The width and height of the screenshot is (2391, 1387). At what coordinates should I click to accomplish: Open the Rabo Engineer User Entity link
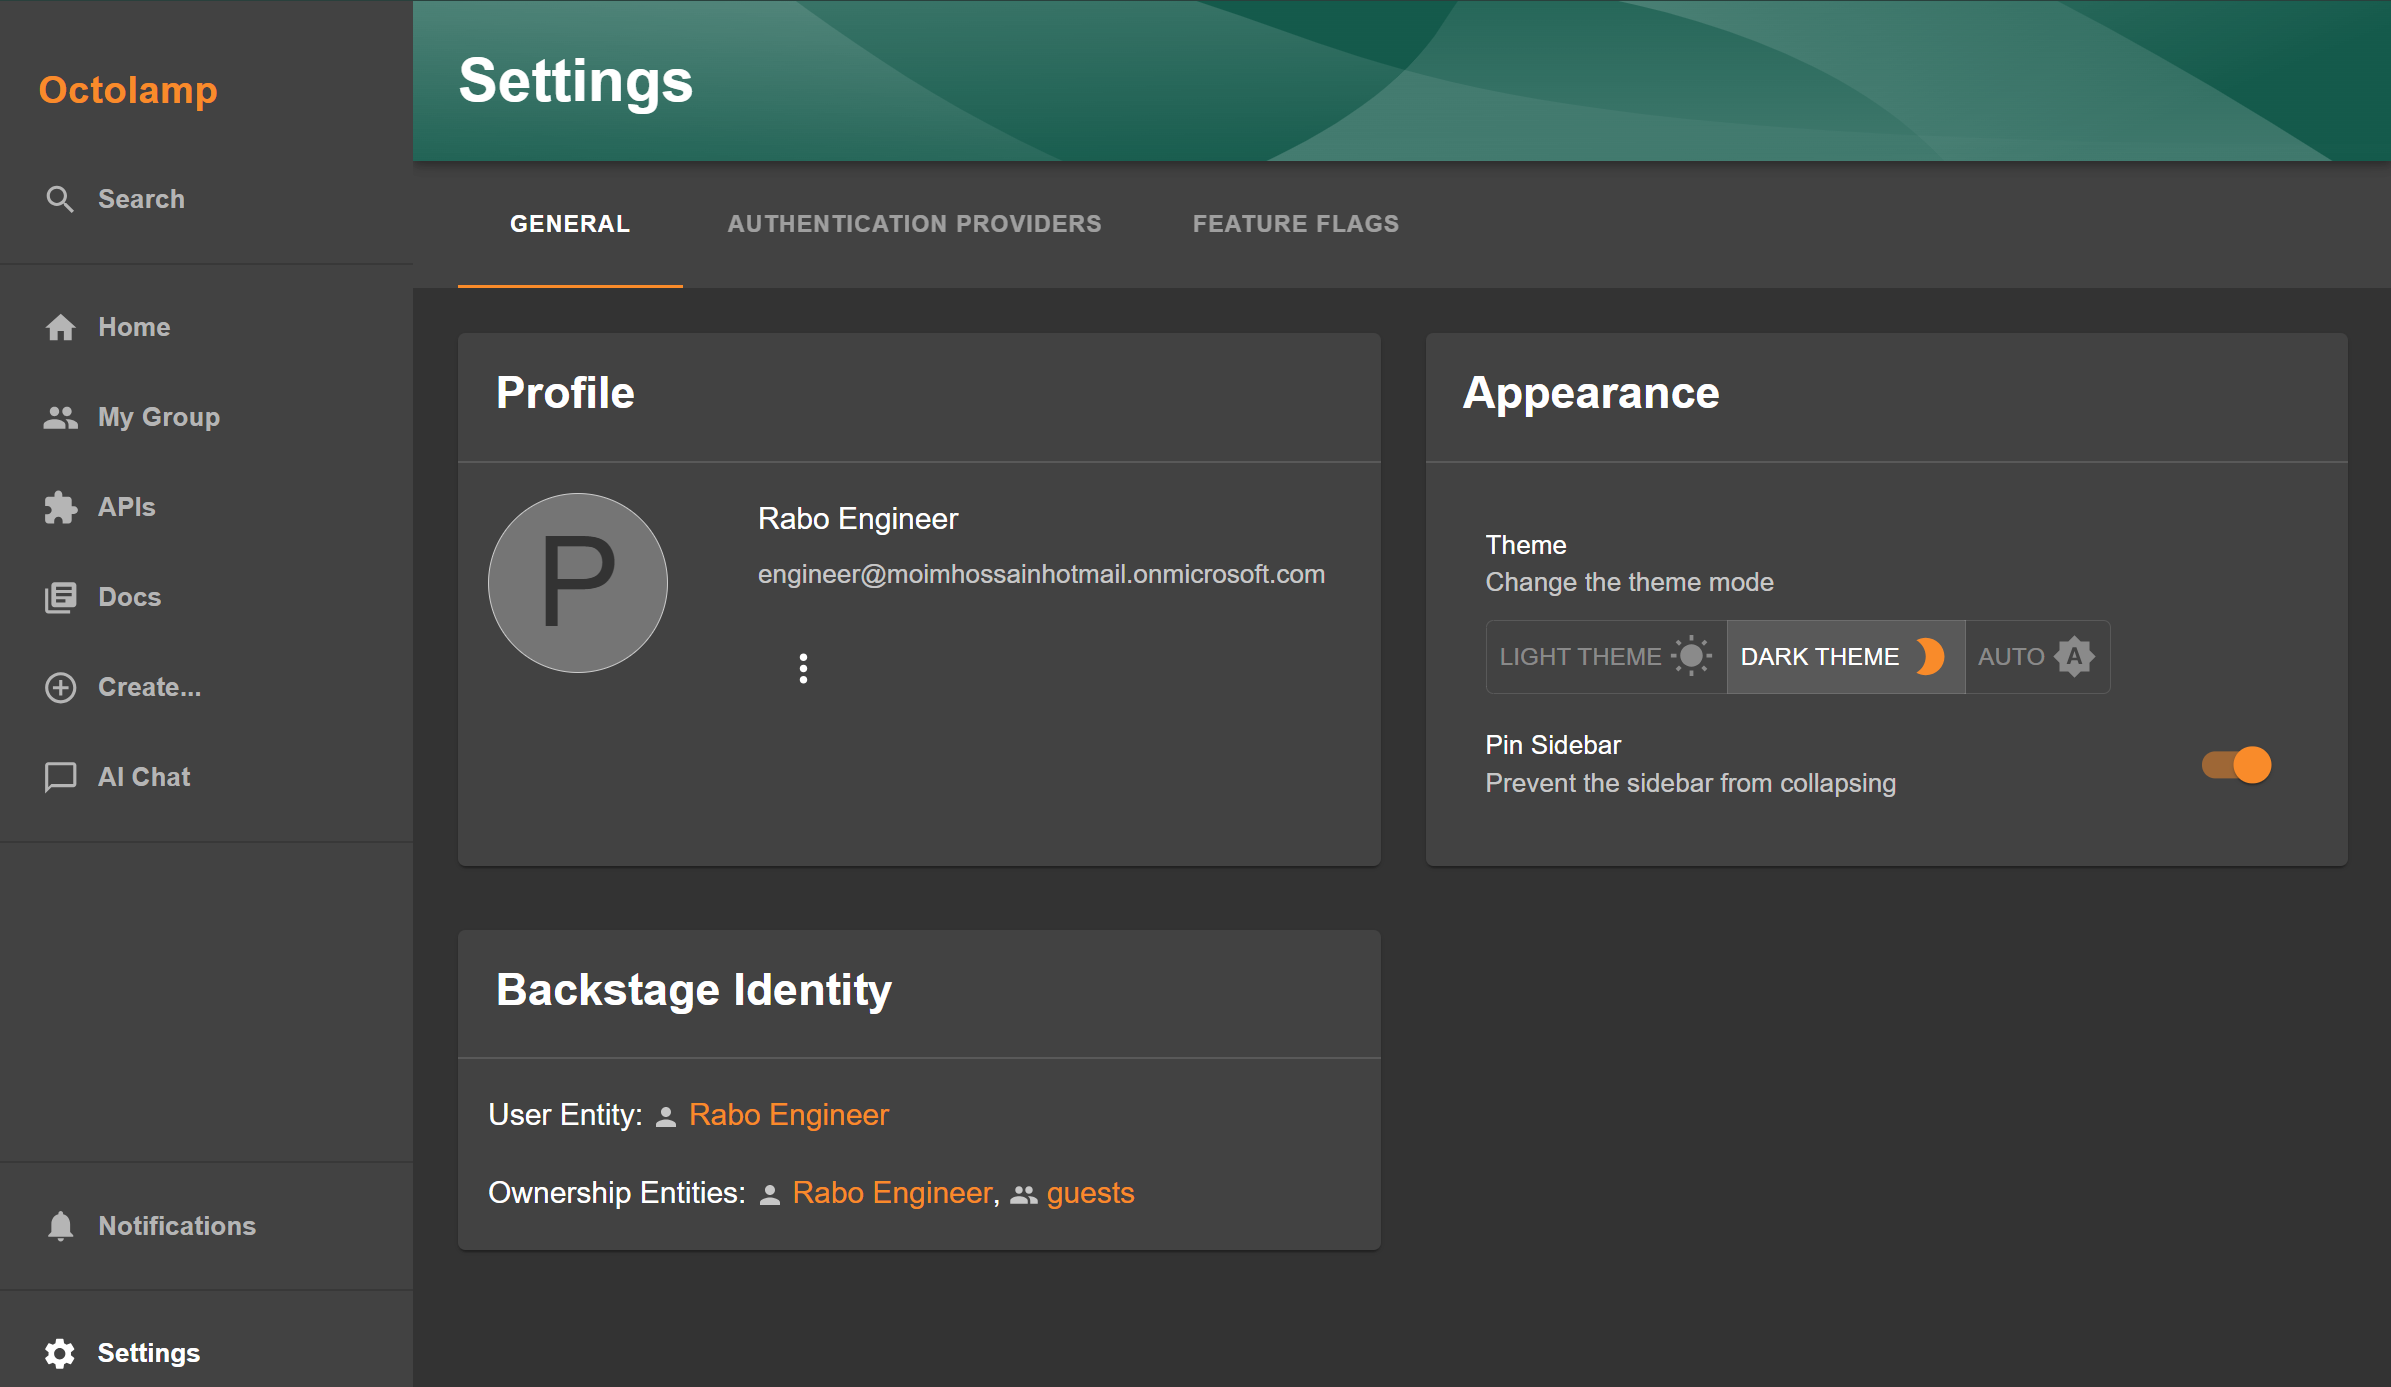coord(788,1115)
